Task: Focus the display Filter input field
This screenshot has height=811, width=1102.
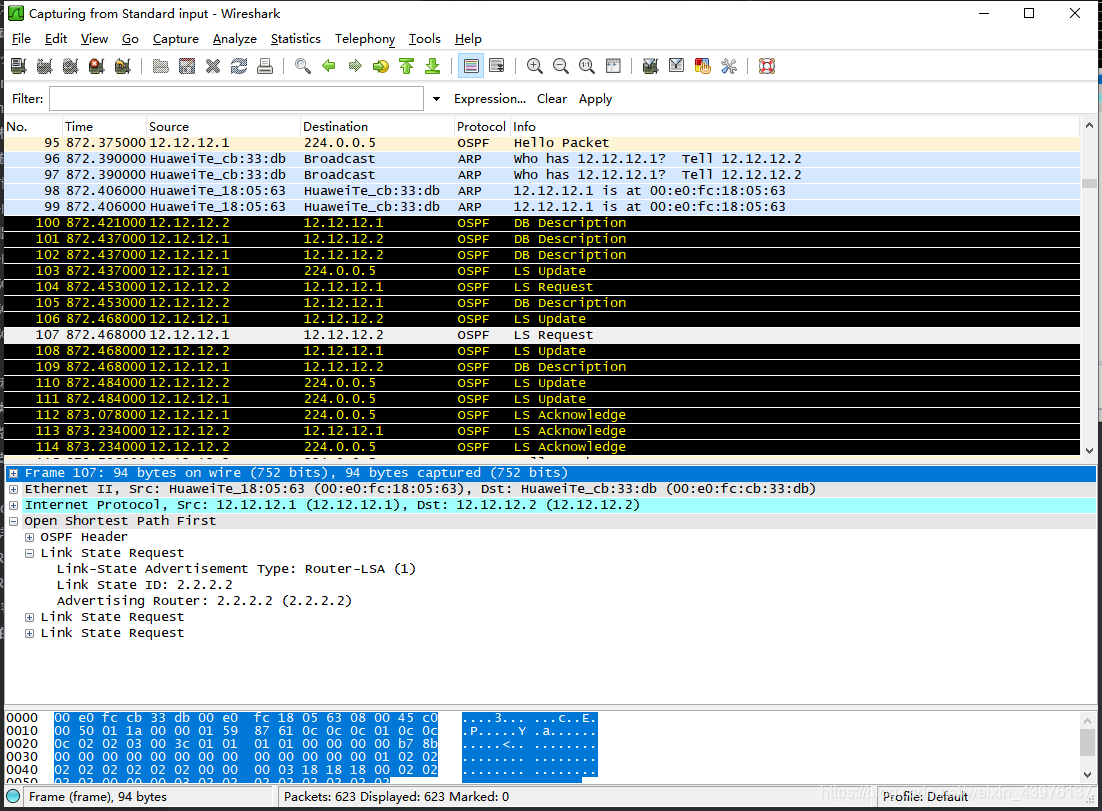Action: [236, 98]
